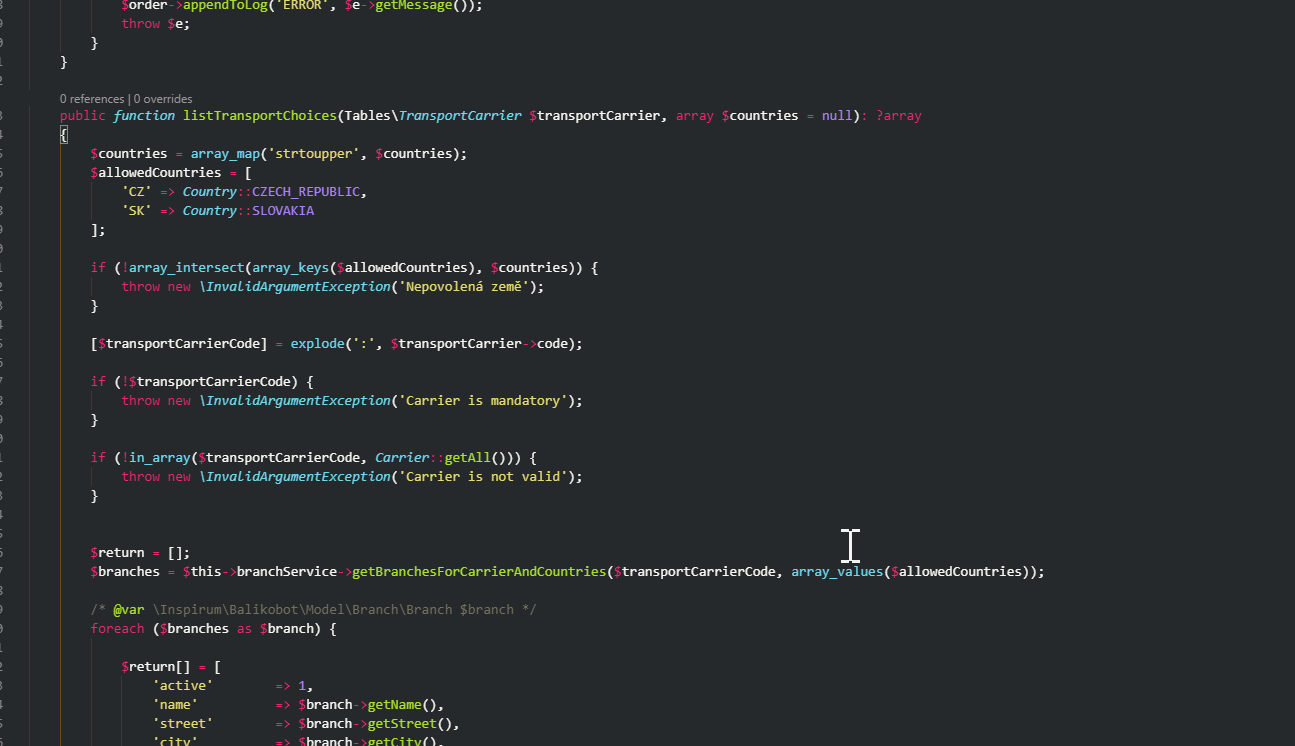1295x746 pixels.
Task: Click the 'strtoupper' string literal
Action: 313,154
